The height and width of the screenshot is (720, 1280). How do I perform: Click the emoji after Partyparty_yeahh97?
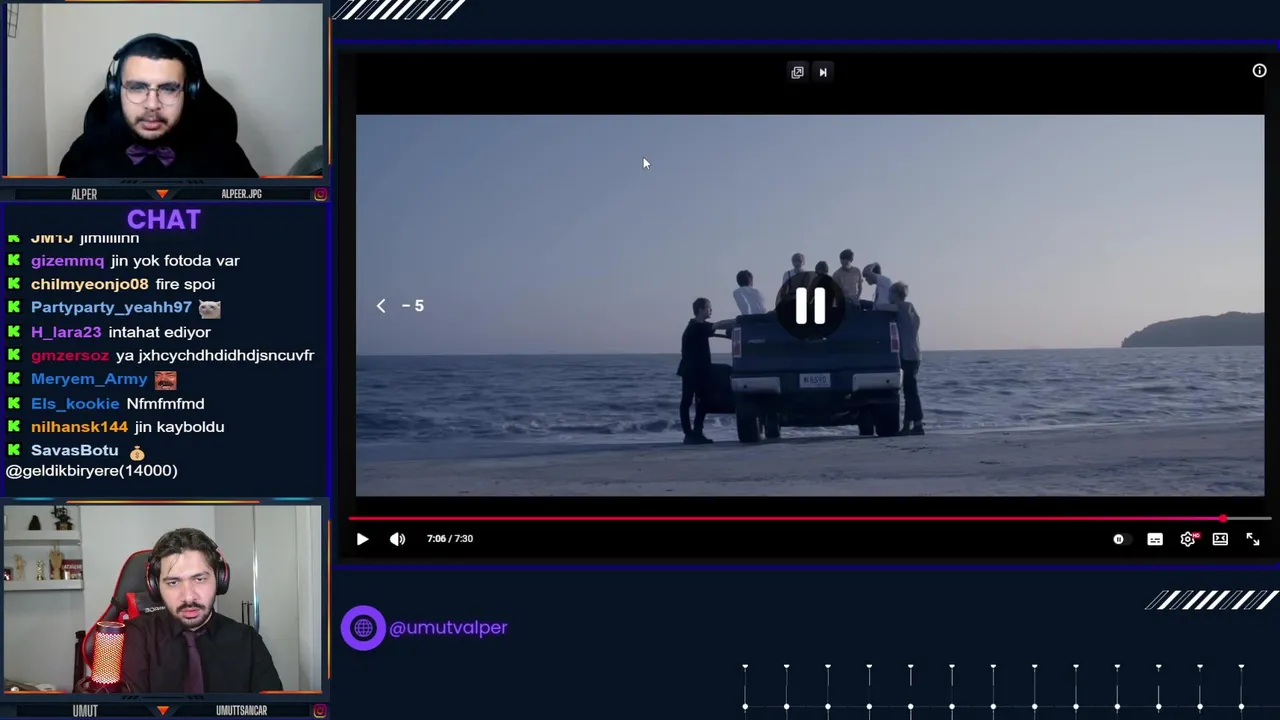click(x=209, y=309)
